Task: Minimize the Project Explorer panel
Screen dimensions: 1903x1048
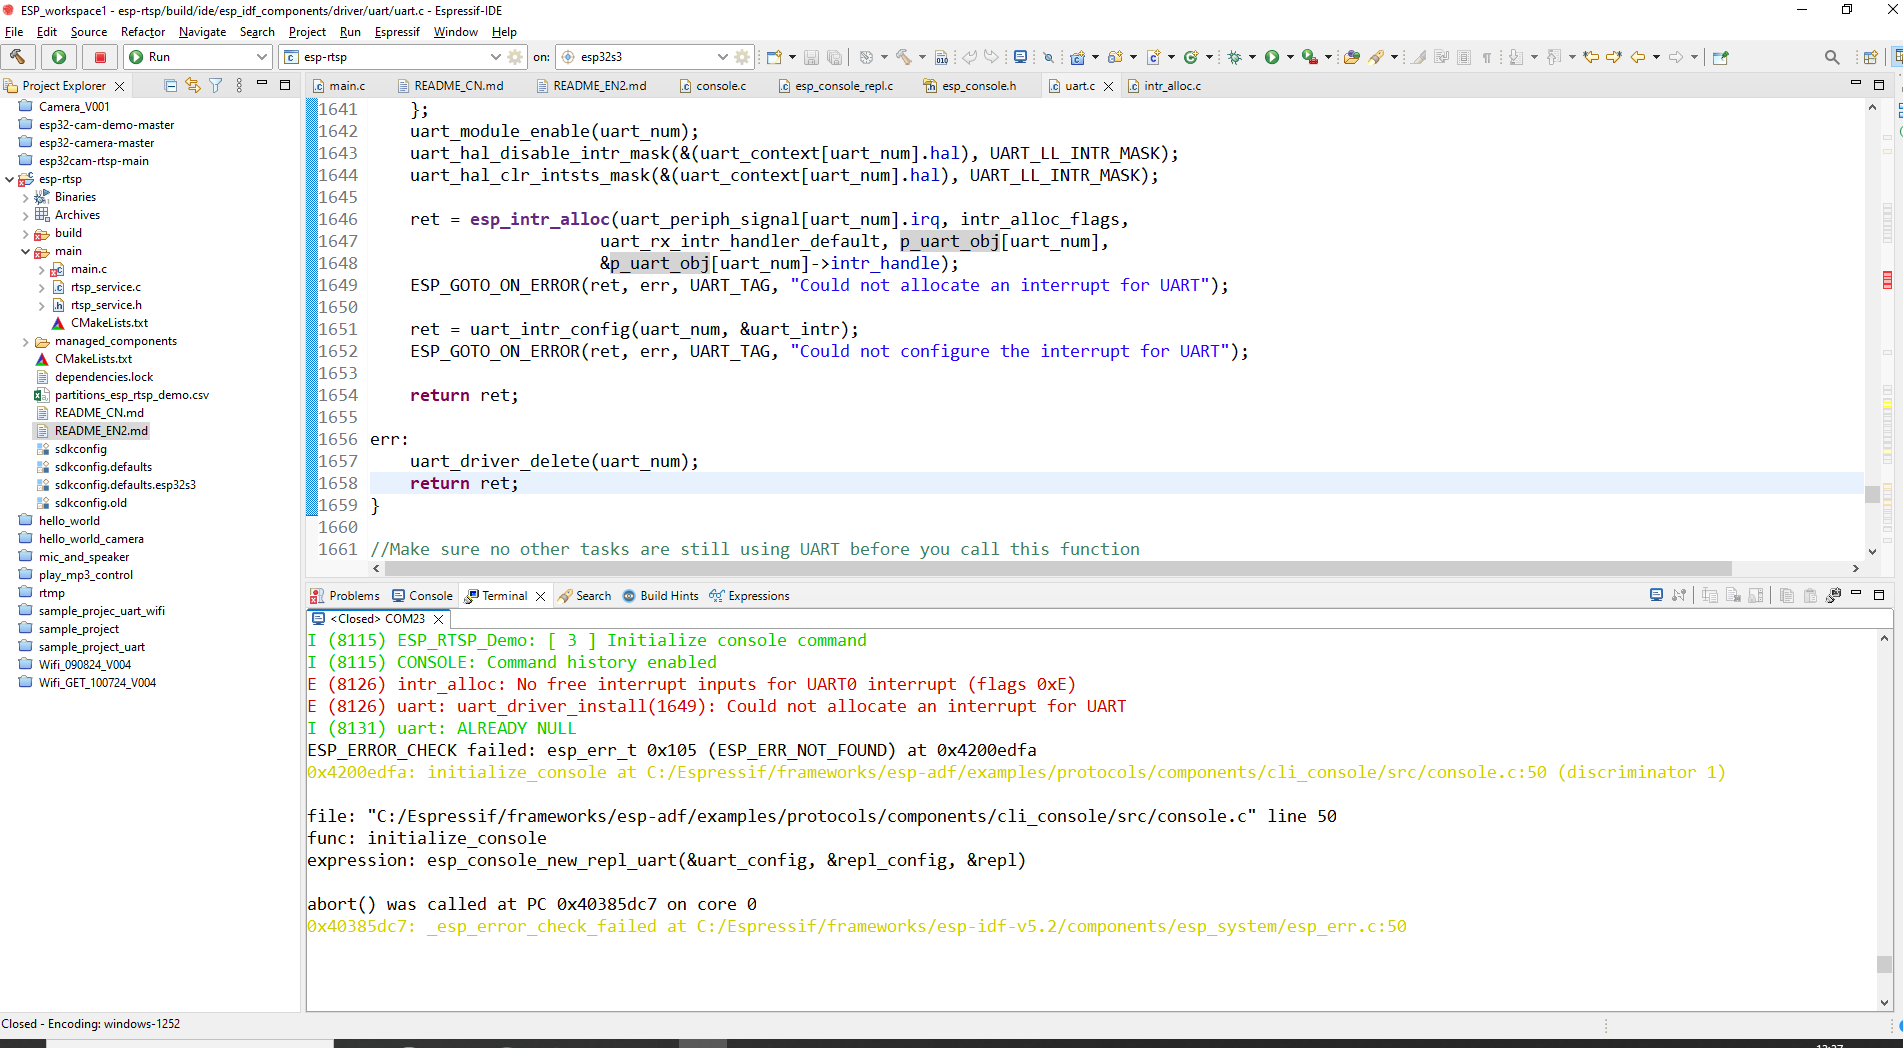Action: pyautogui.click(x=262, y=85)
